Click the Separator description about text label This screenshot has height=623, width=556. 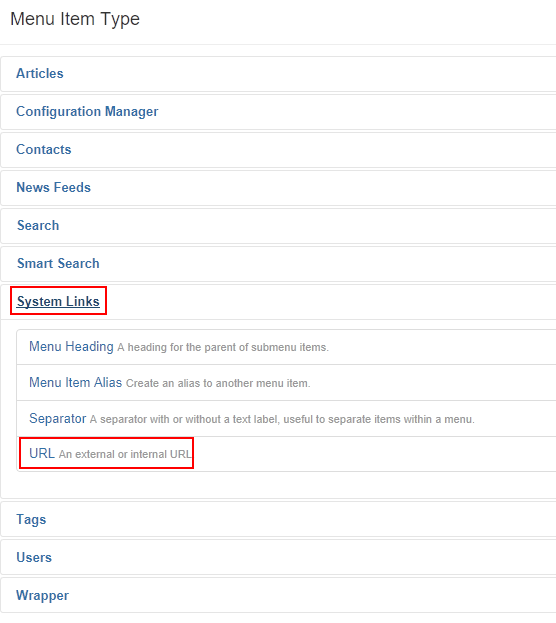[282, 420]
